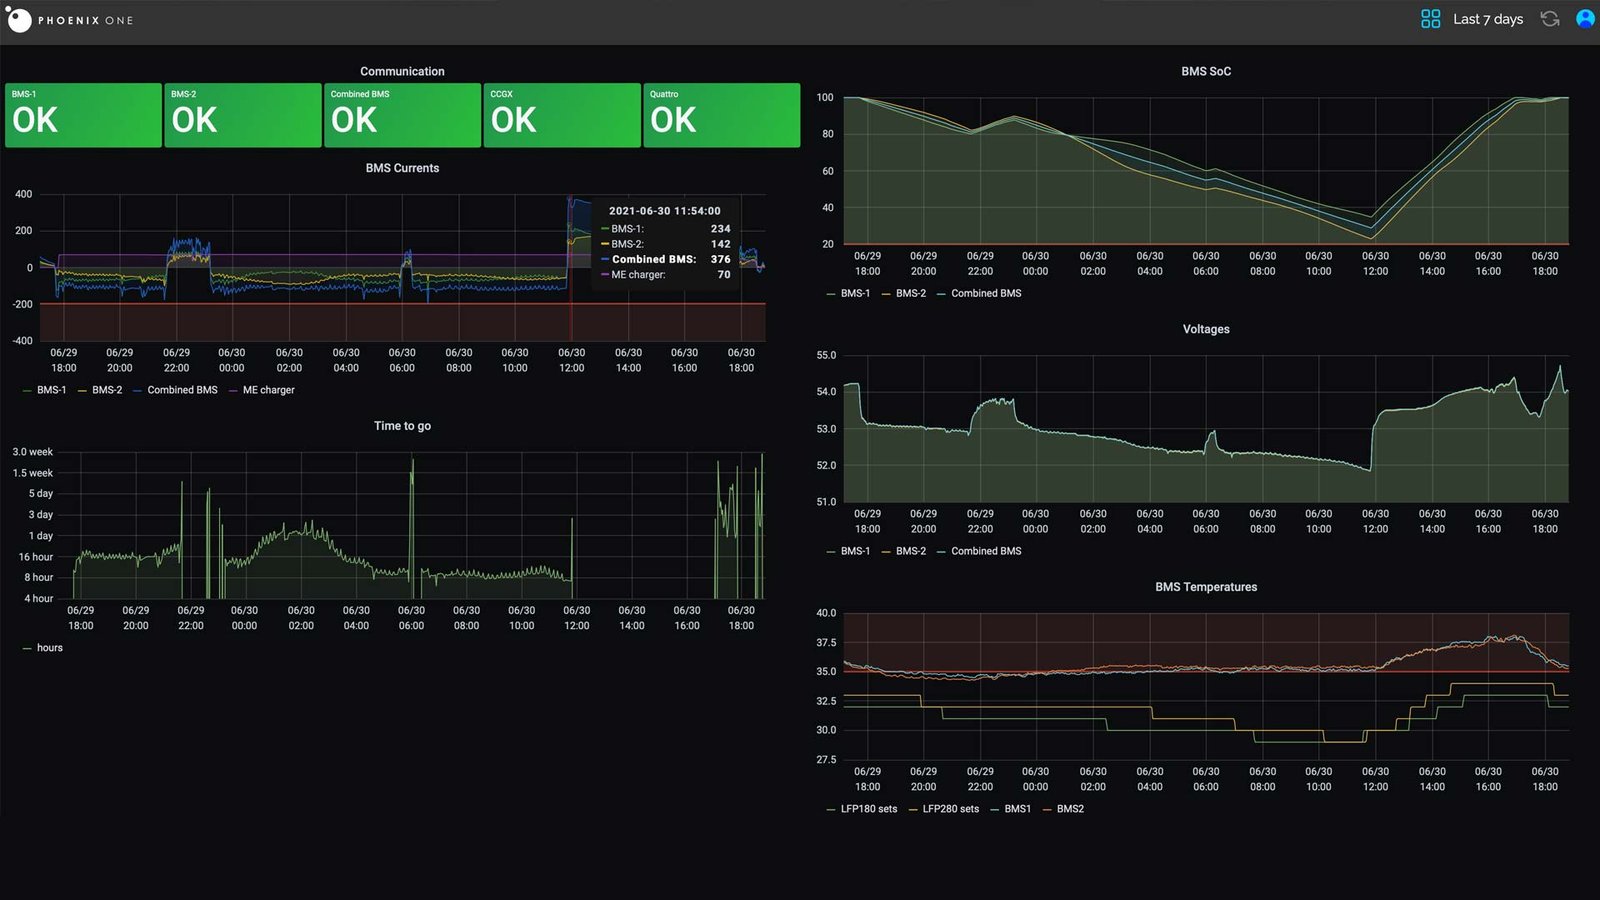
Task: Open the BMS Currents panel title menu
Action: point(402,168)
